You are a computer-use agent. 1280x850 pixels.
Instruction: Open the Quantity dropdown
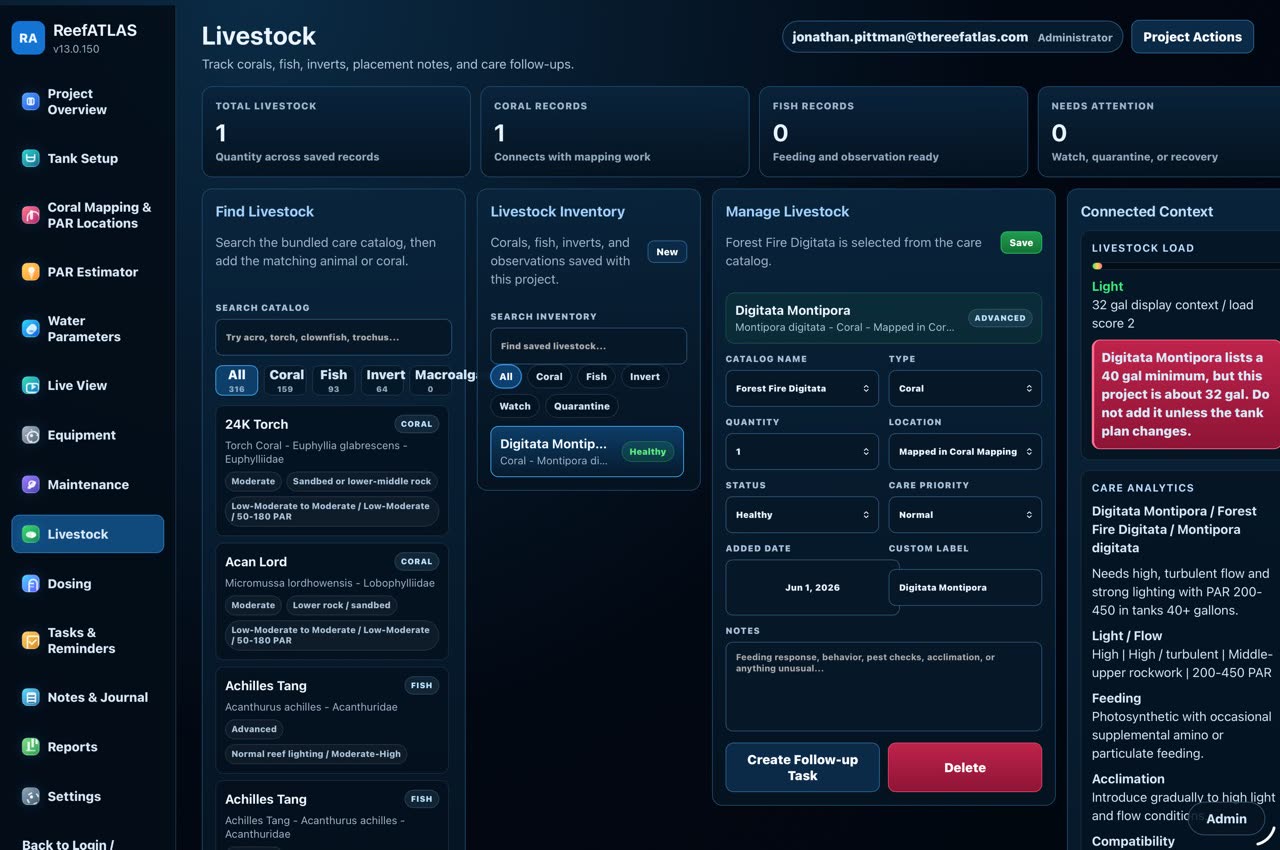(x=802, y=452)
